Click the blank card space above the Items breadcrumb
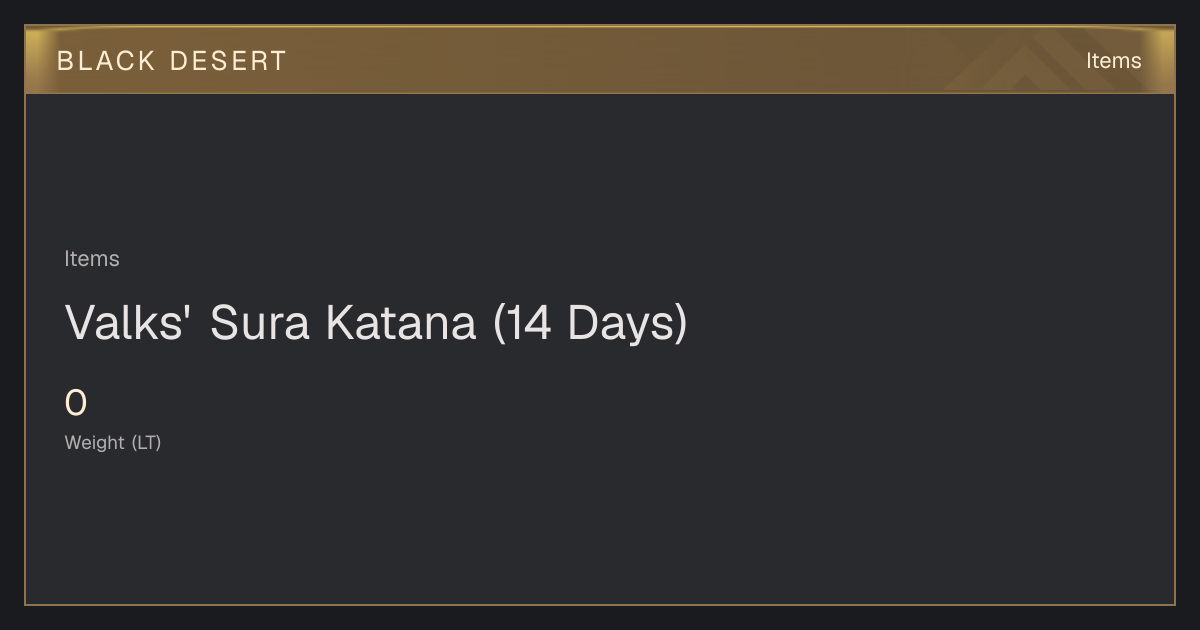The width and height of the screenshot is (1200, 630). [600, 170]
